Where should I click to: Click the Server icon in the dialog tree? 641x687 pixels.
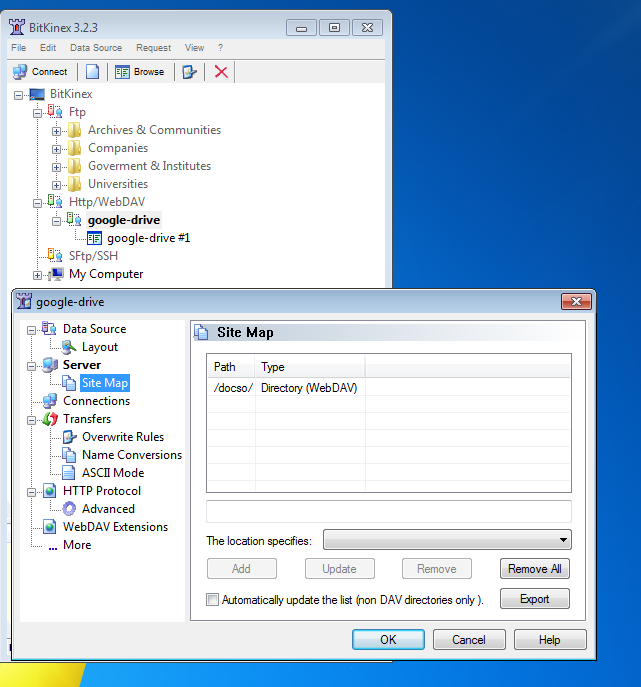50,365
